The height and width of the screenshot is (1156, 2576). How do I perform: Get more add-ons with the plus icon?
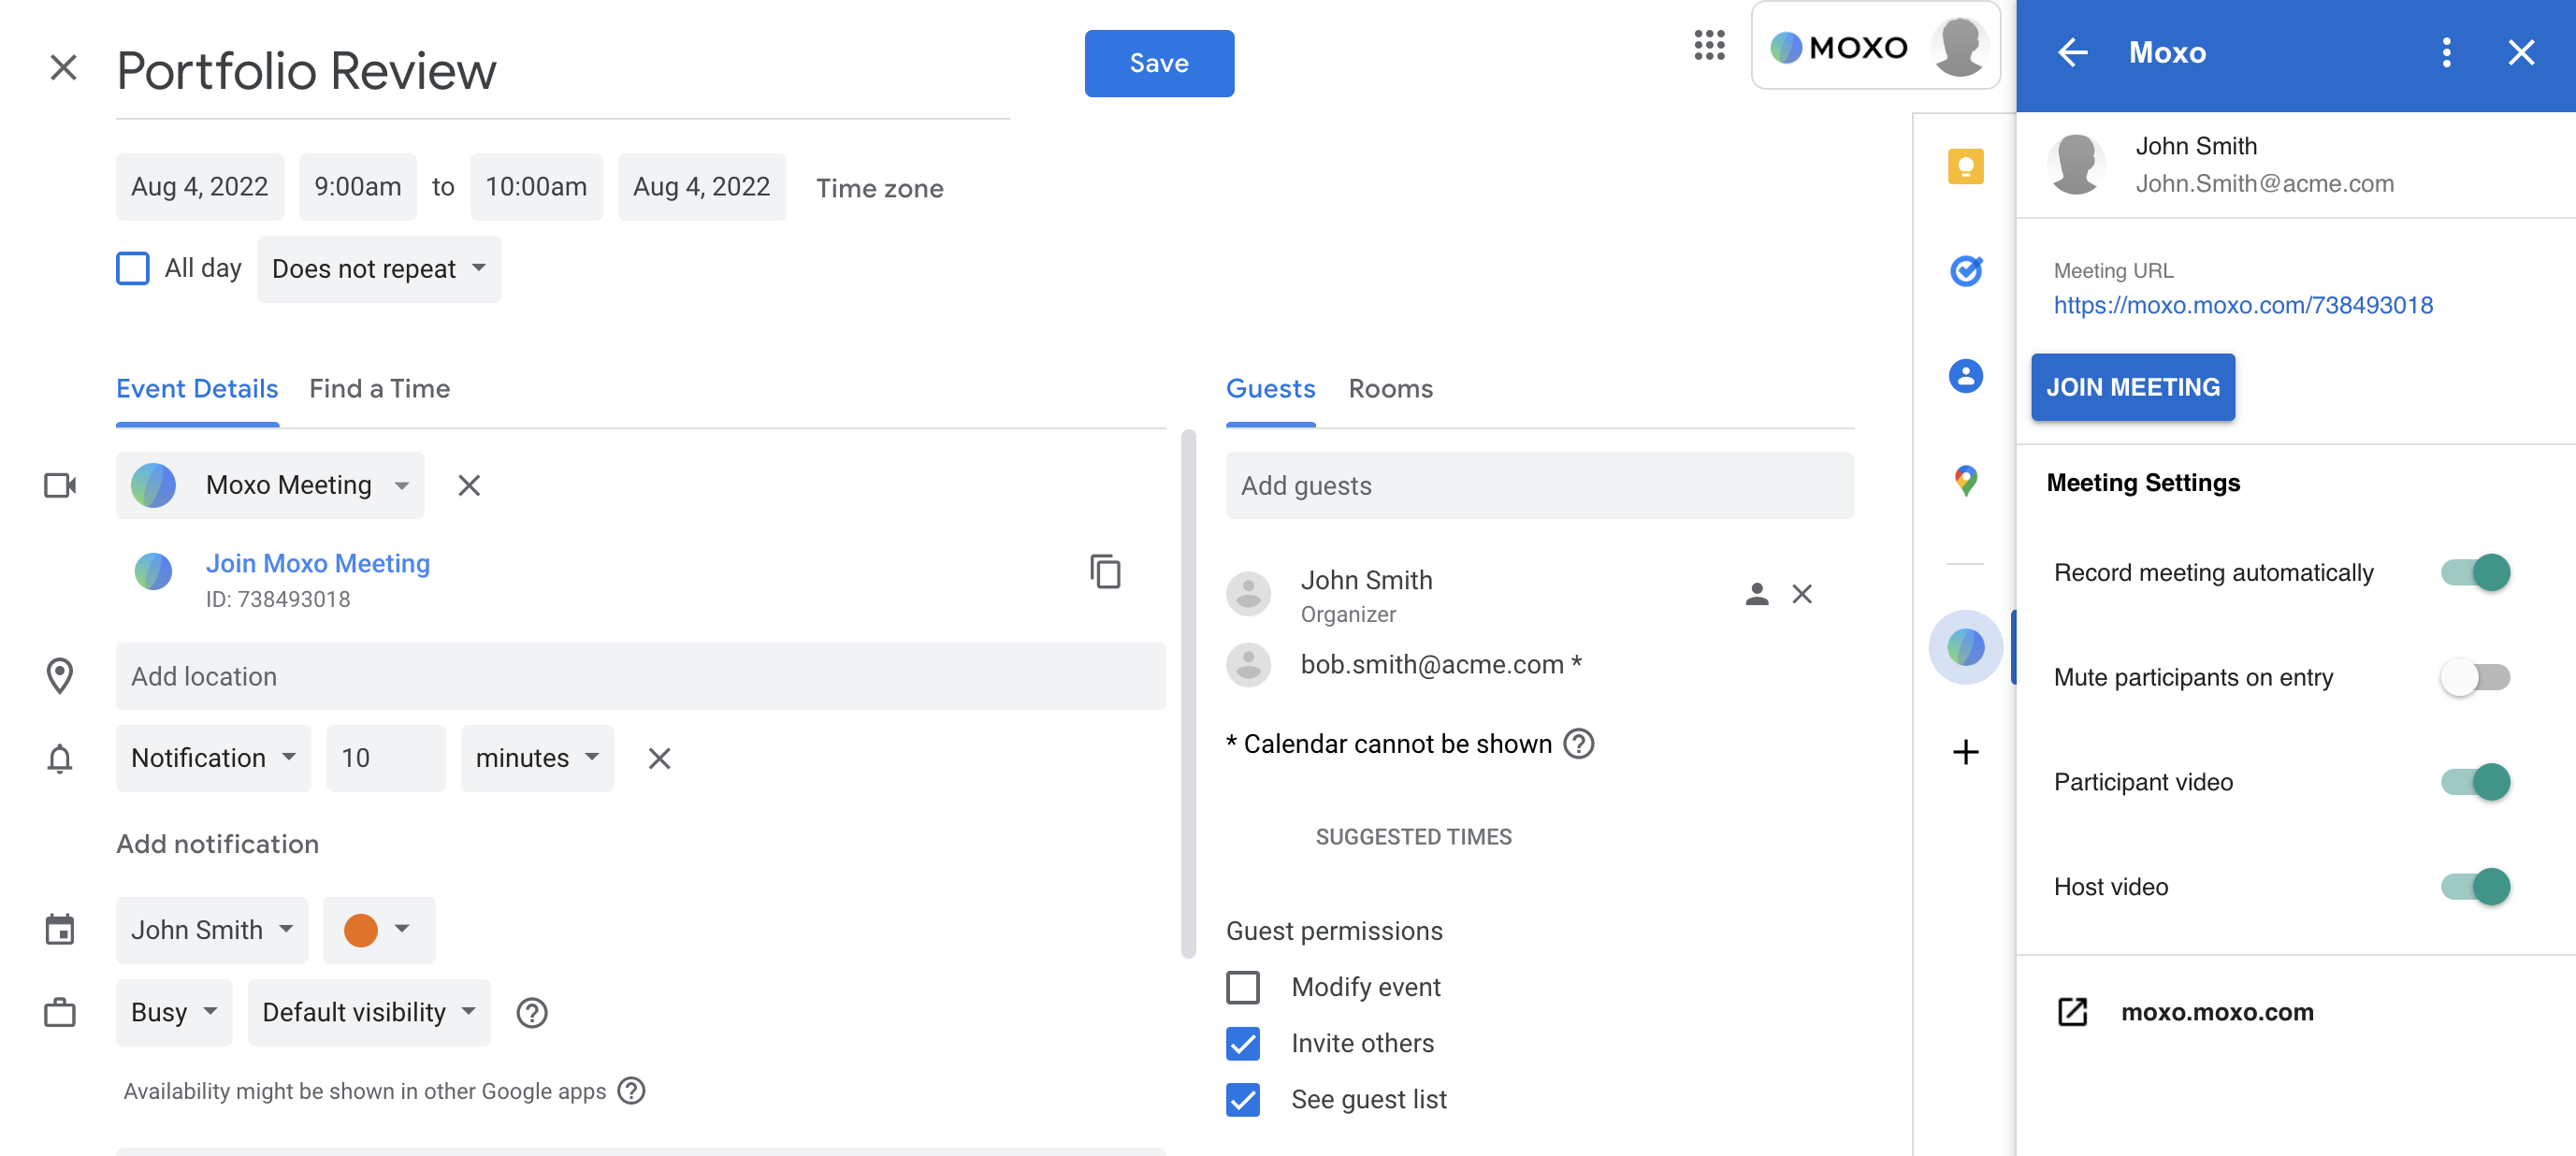[1965, 752]
